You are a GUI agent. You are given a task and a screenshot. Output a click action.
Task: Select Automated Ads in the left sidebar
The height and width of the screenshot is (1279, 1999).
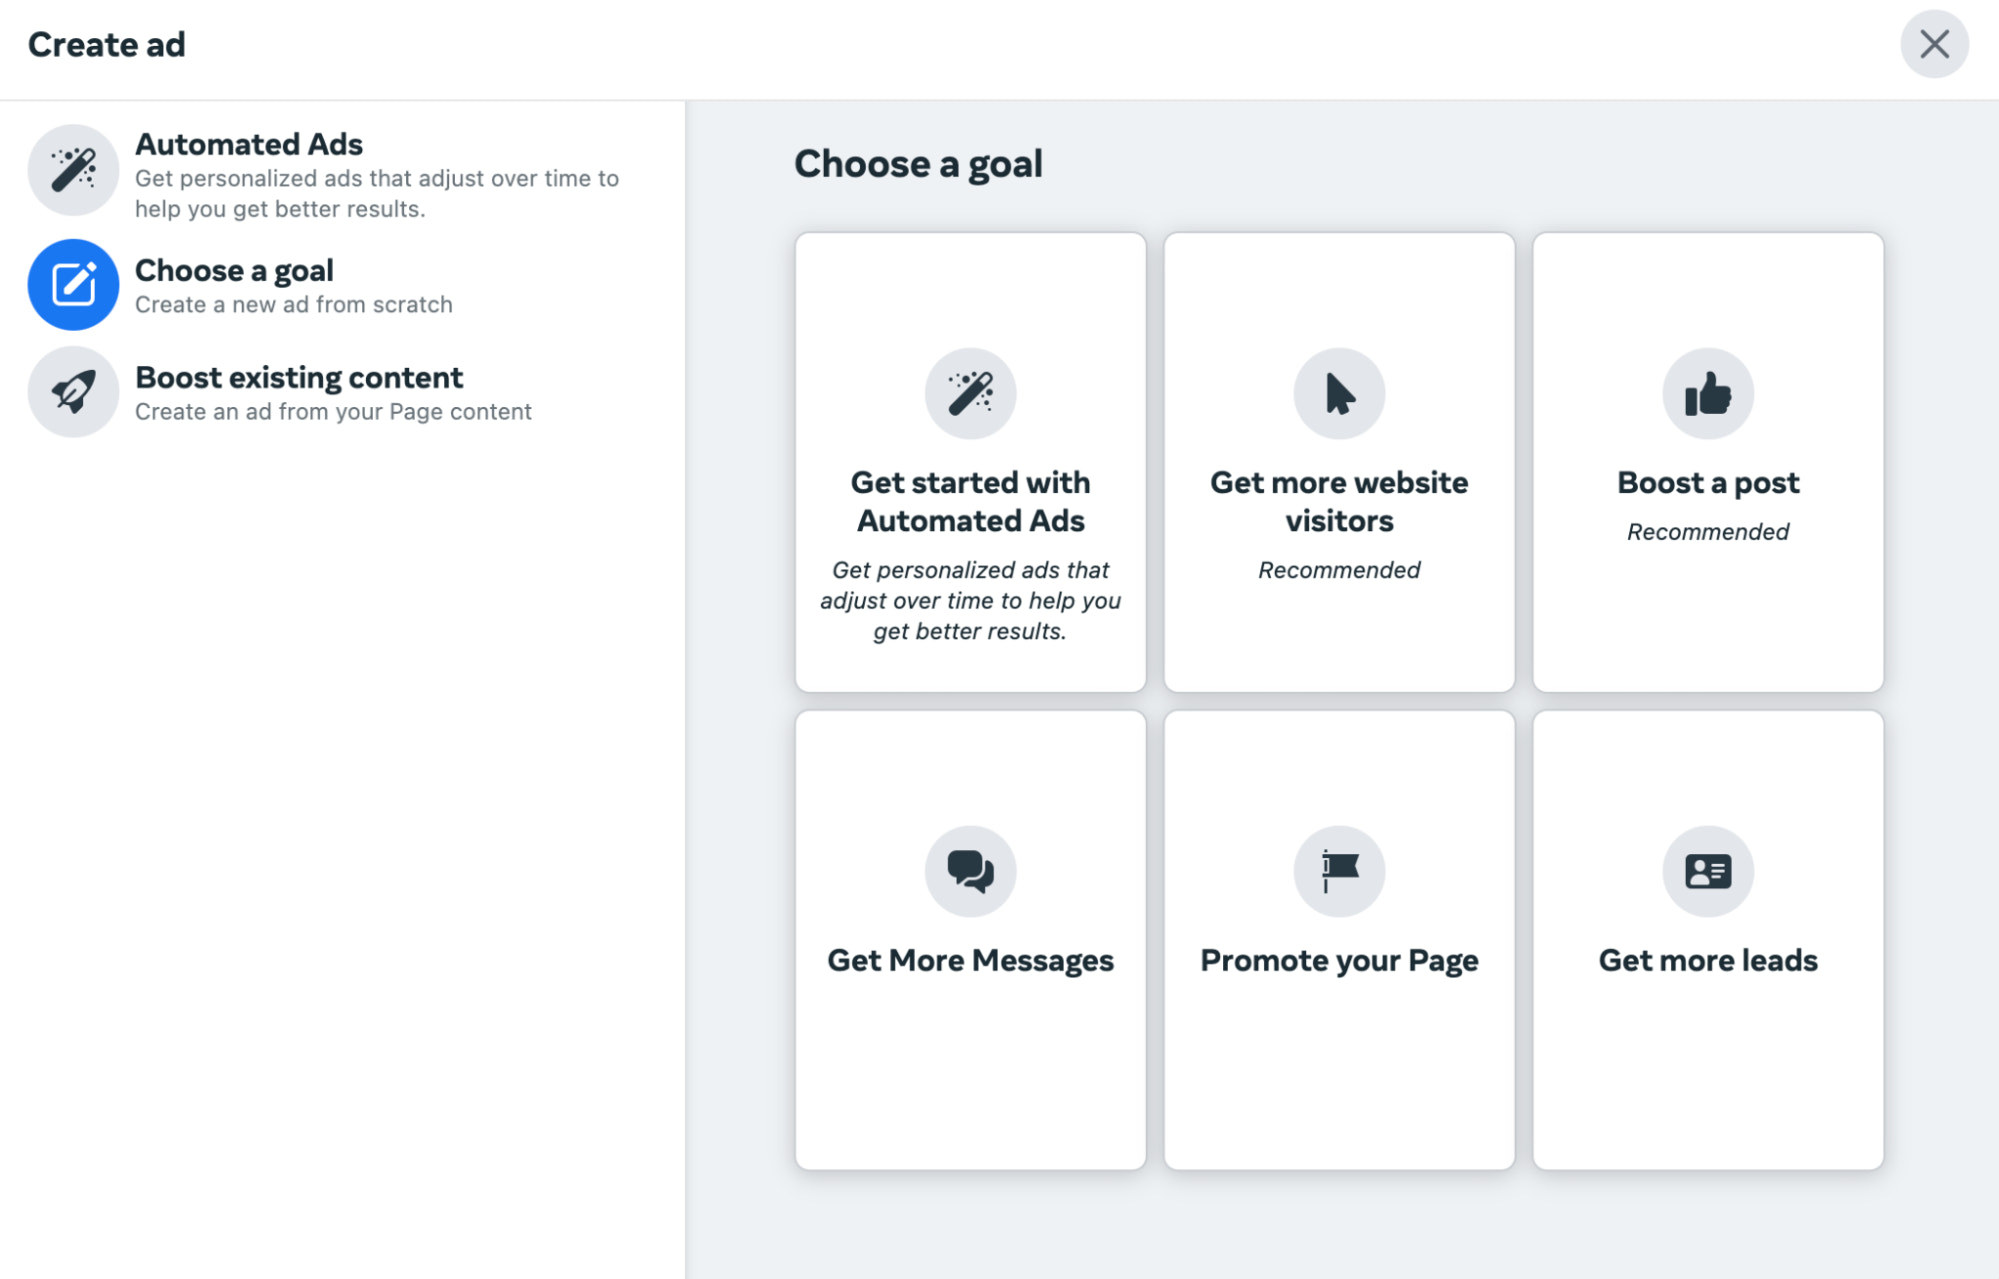[249, 145]
